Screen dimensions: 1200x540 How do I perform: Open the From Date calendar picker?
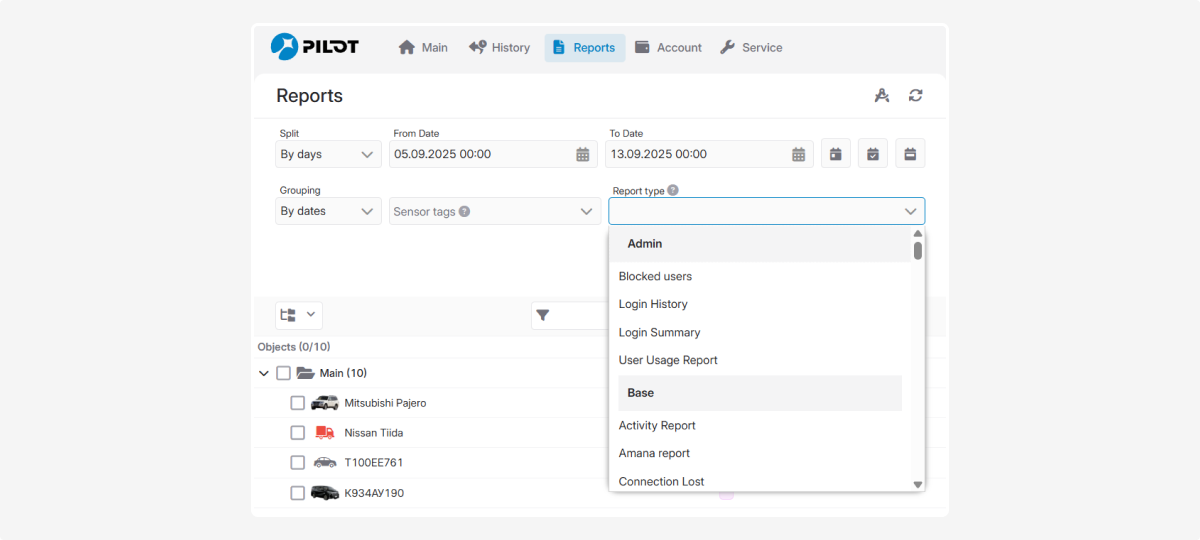583,154
